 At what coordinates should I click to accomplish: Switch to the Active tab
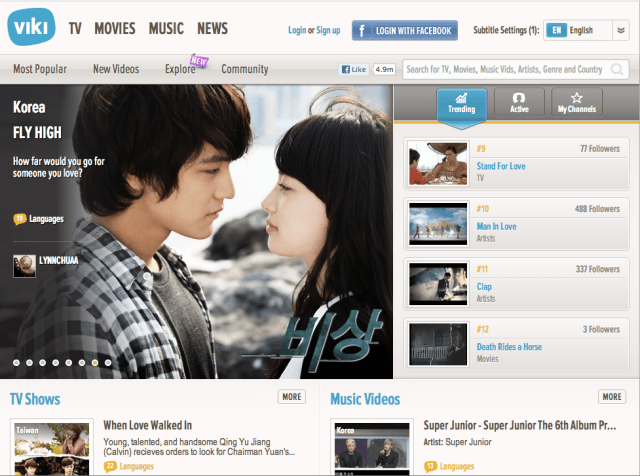point(519,103)
